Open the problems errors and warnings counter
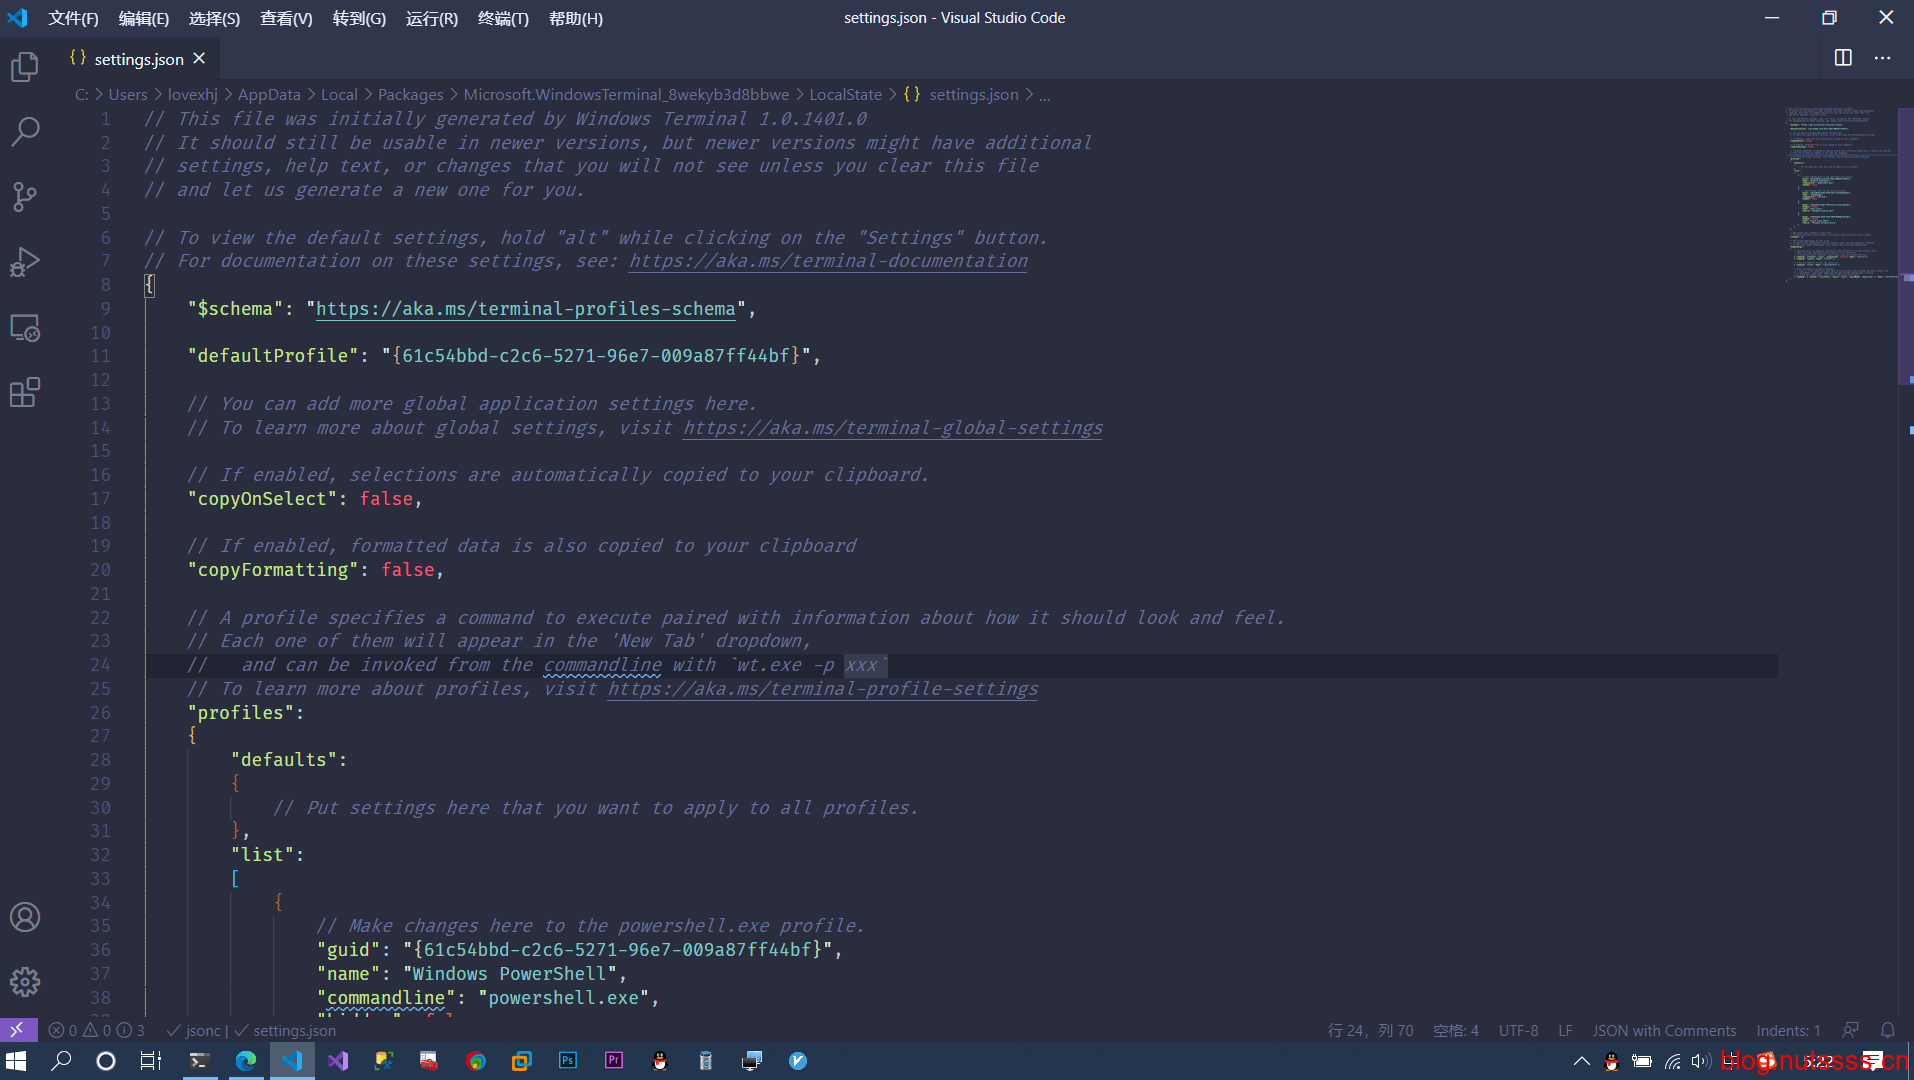1914x1080 pixels. coord(96,1030)
